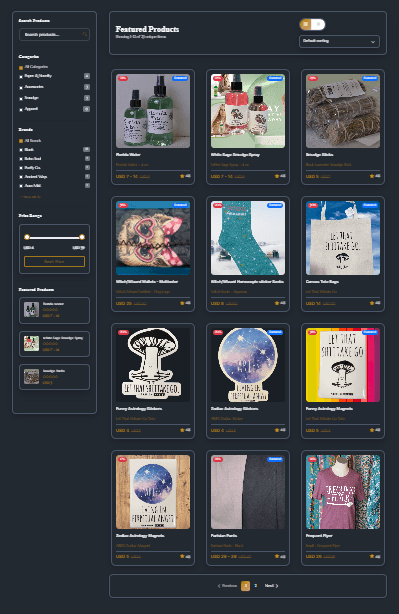
Task: Click the blue Featured badge on Fashion Pants
Action: point(275,459)
